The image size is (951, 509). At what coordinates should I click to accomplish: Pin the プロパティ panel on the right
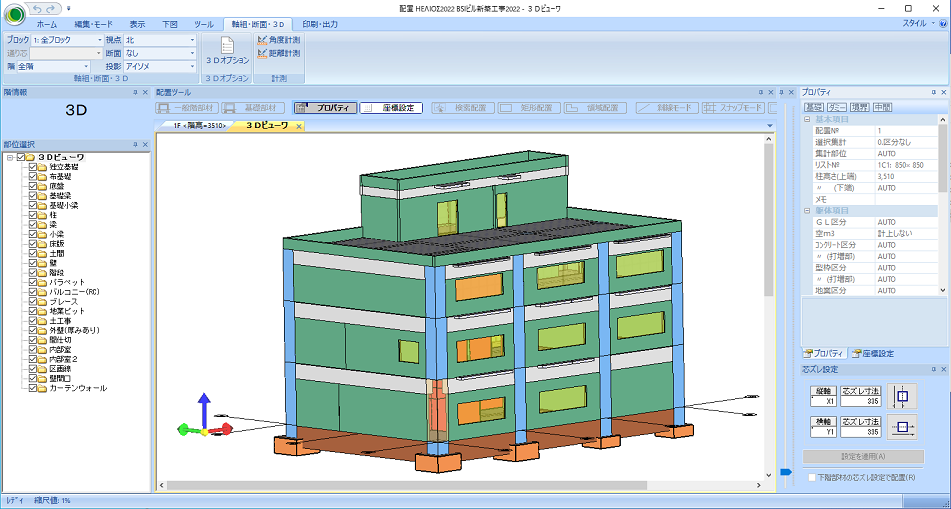934,93
